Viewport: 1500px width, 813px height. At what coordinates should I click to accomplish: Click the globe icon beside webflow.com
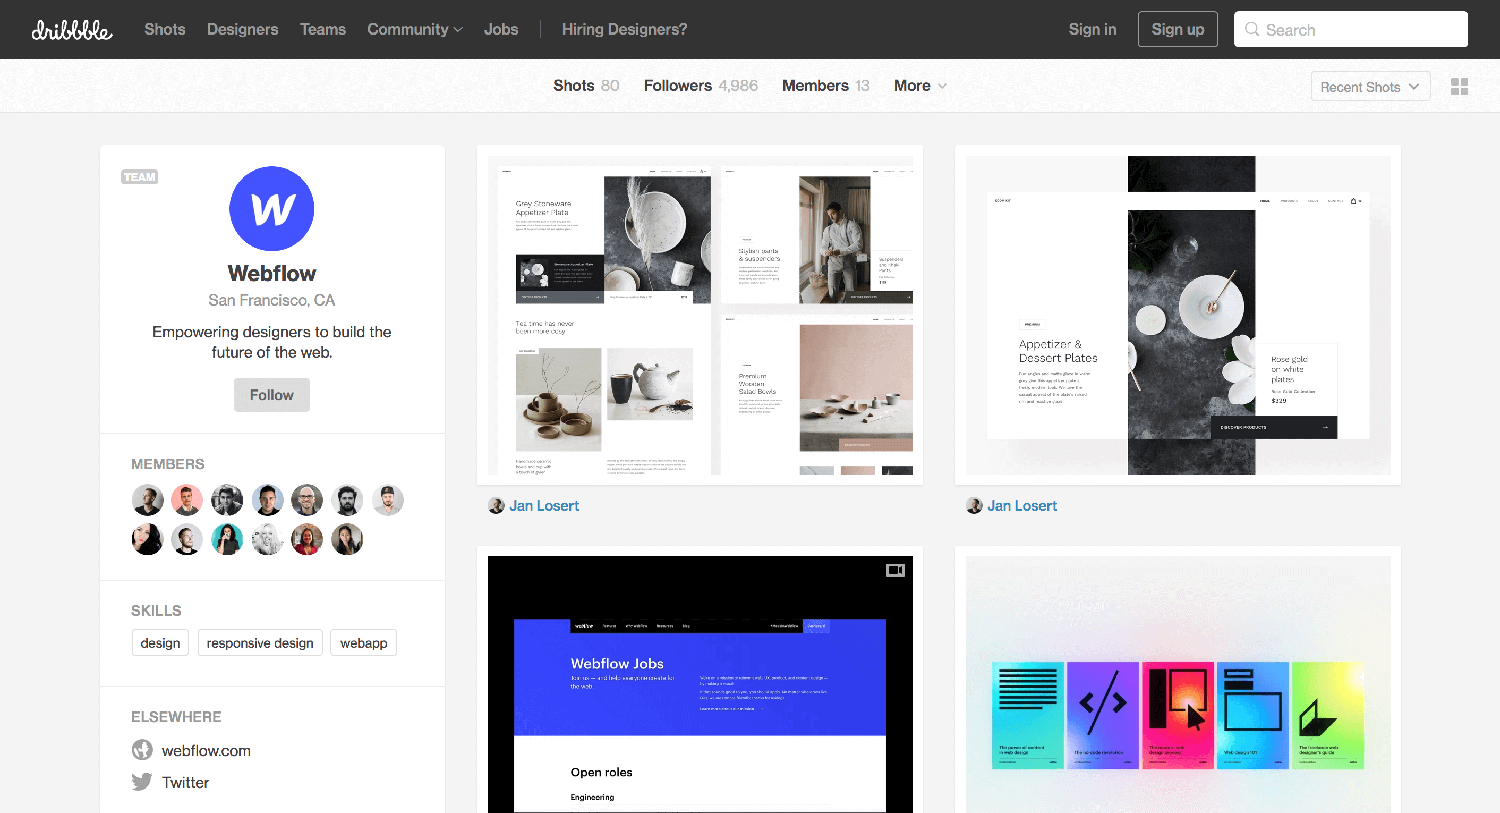[x=142, y=750]
